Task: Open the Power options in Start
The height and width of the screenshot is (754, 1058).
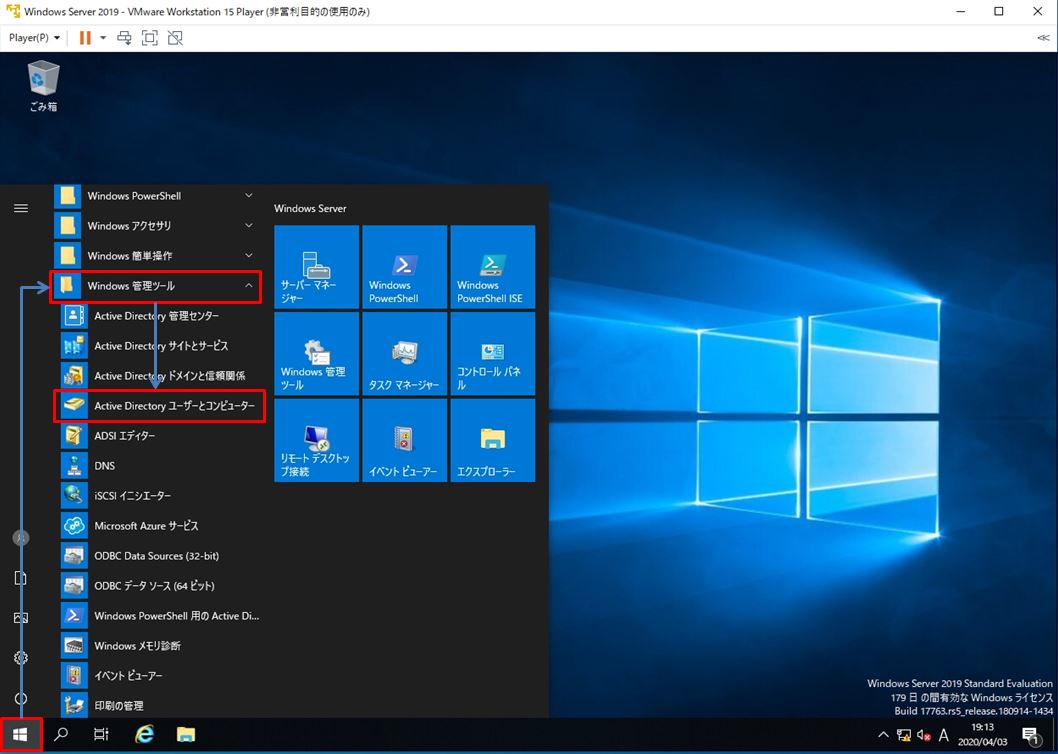Action: click(x=21, y=699)
